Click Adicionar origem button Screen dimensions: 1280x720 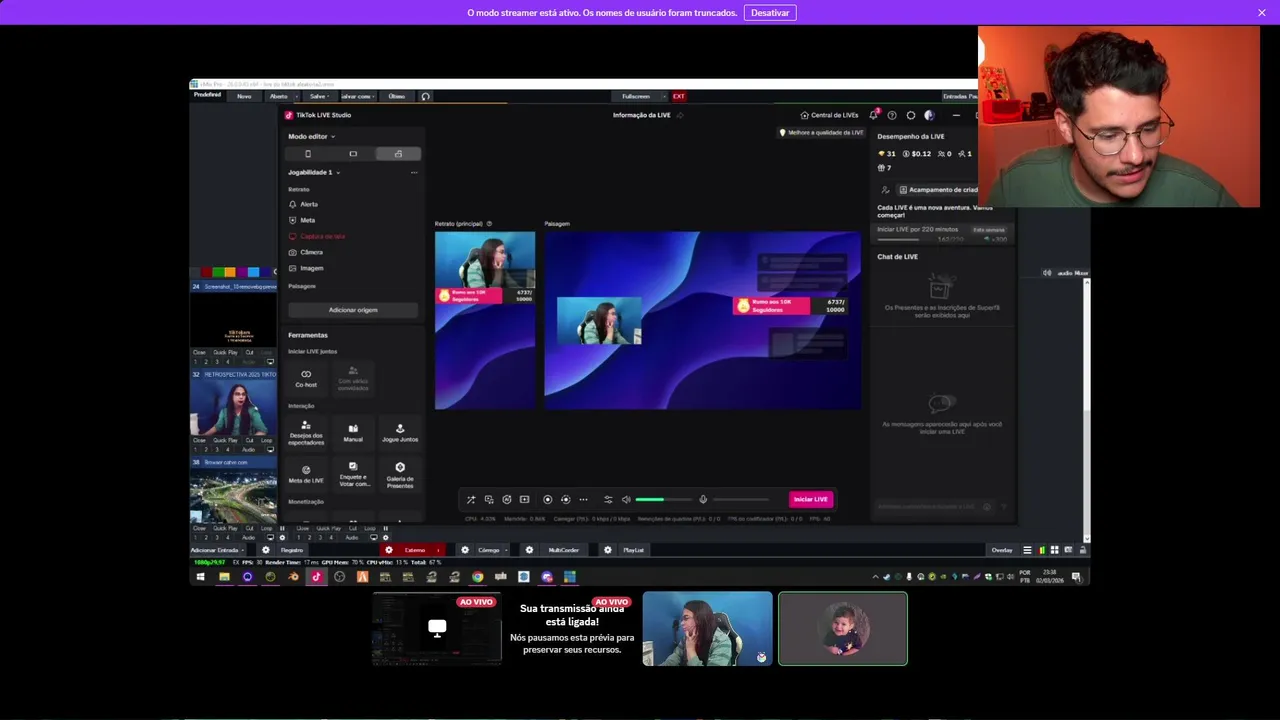point(353,310)
